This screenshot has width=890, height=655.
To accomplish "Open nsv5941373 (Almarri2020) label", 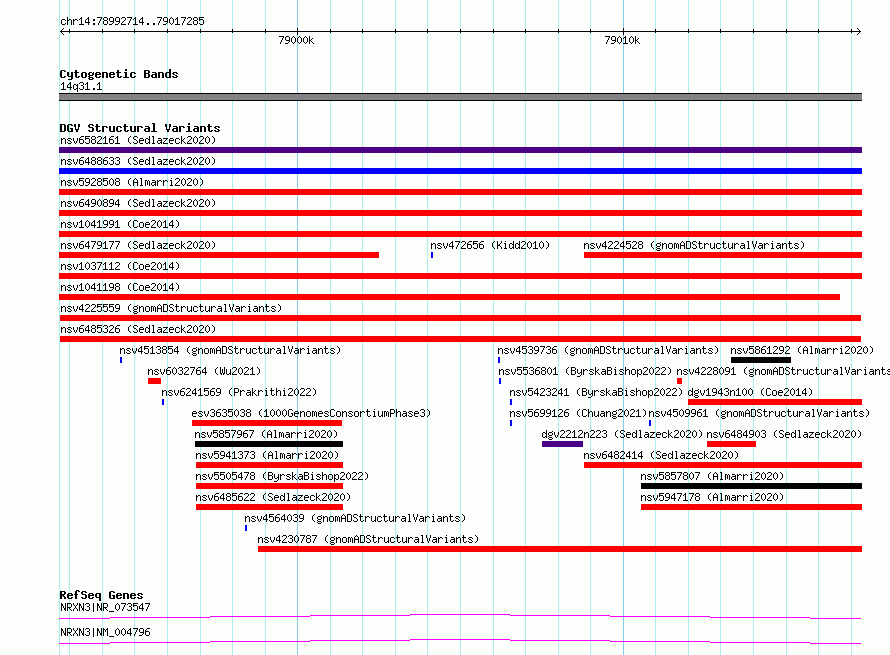I will (267, 455).
